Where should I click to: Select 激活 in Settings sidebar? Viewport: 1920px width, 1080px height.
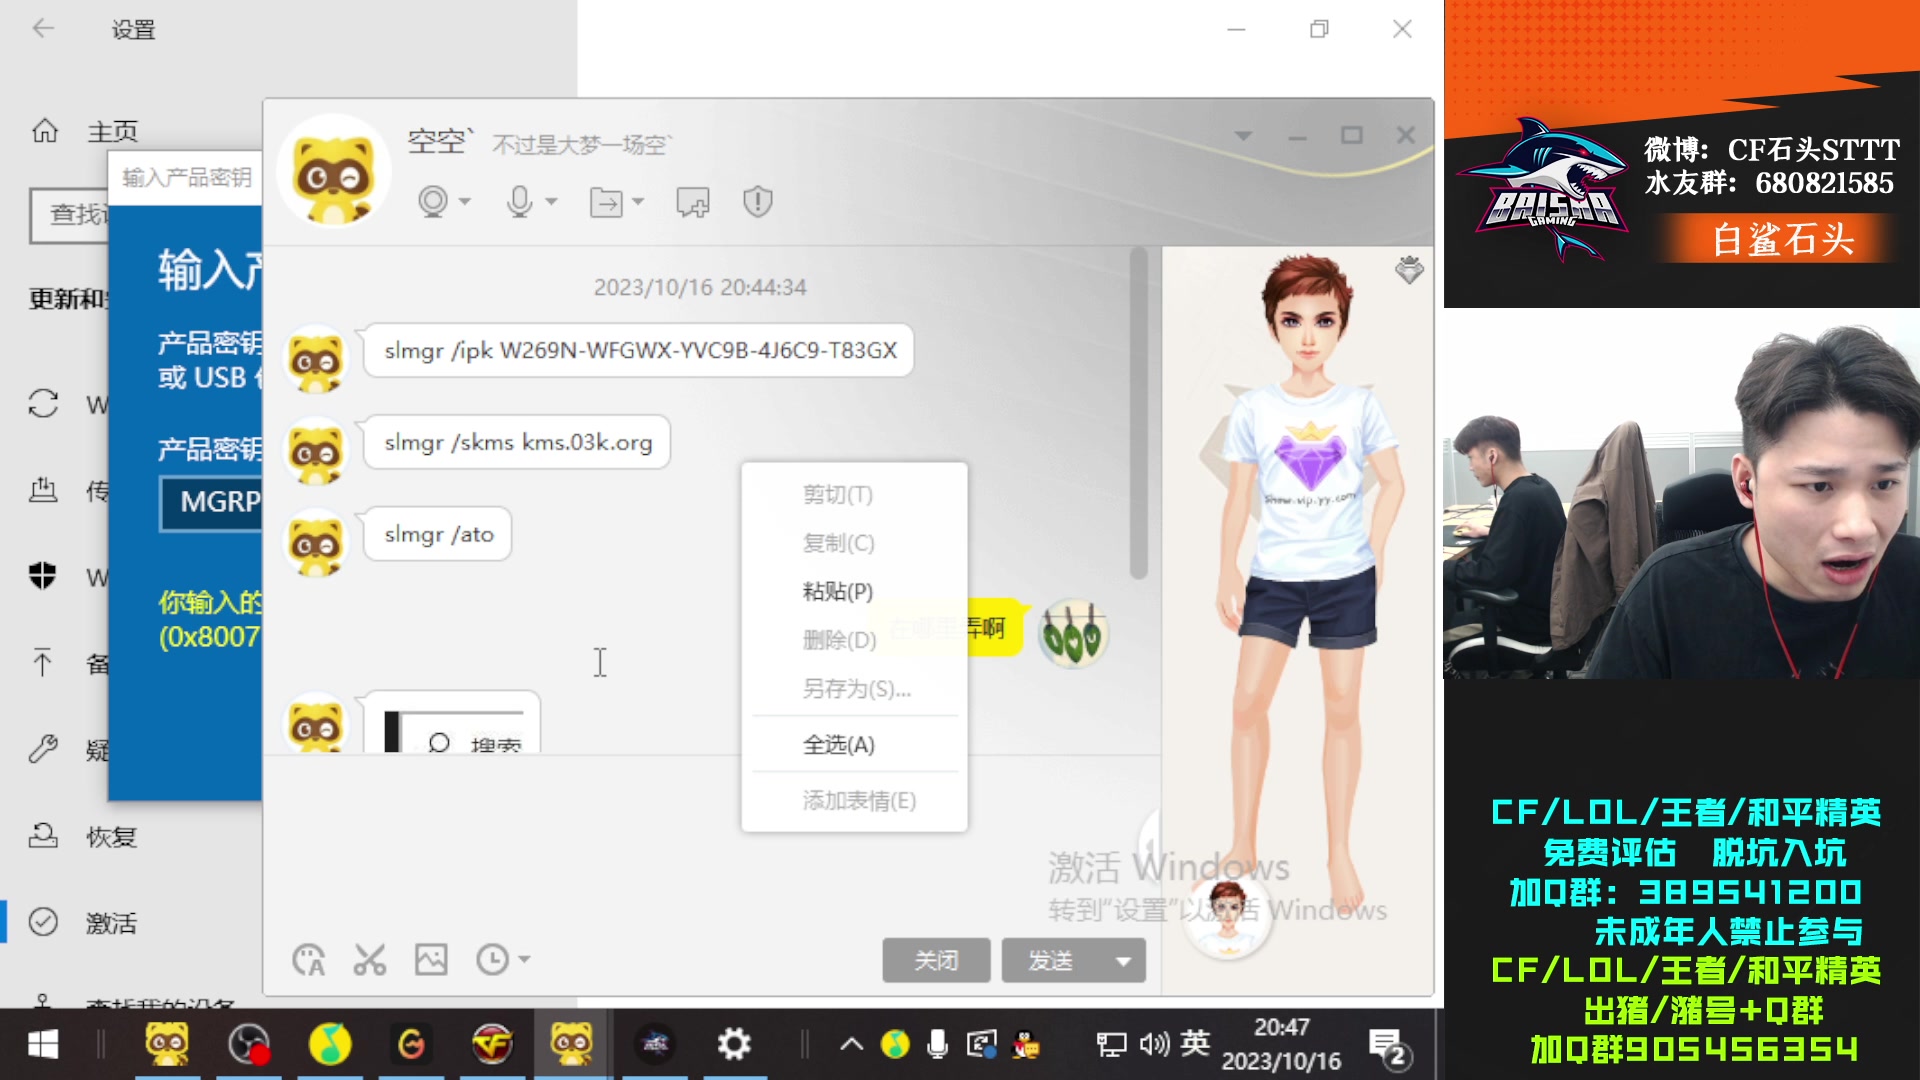[110, 923]
